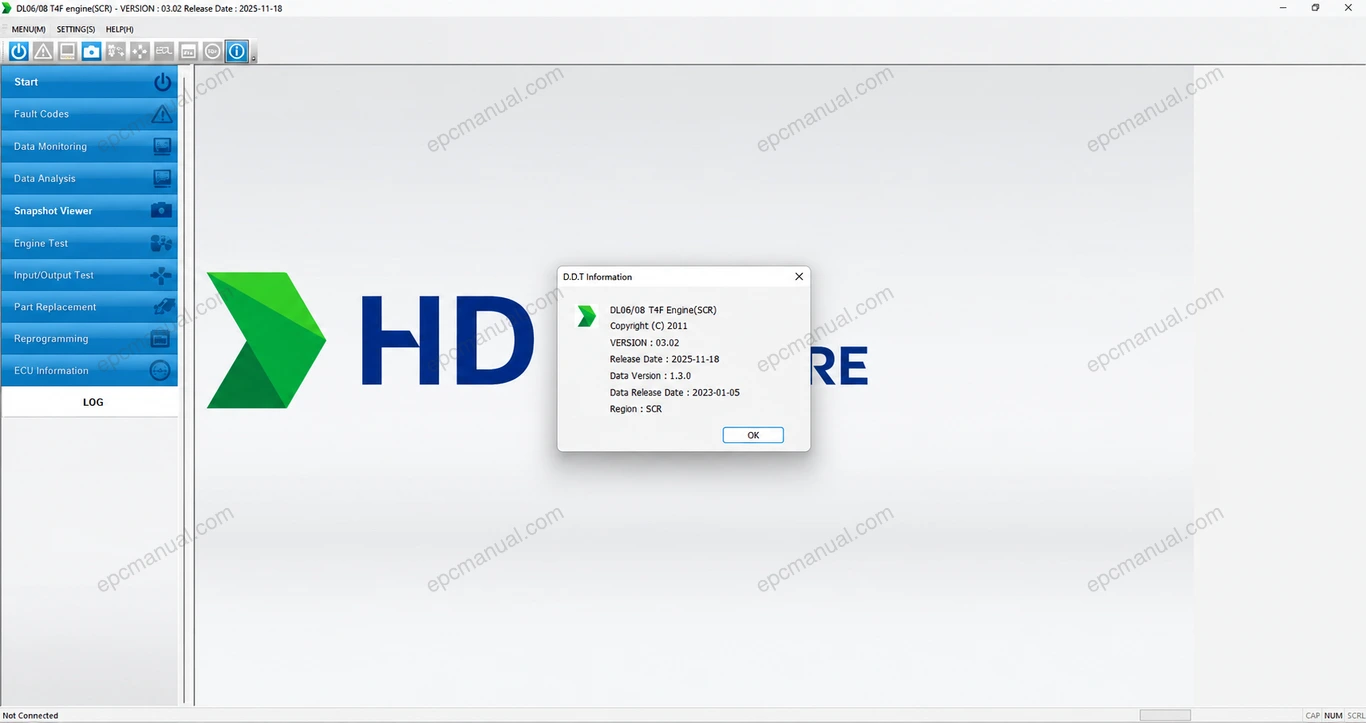Click the EOL toolbar icon

pos(164,51)
